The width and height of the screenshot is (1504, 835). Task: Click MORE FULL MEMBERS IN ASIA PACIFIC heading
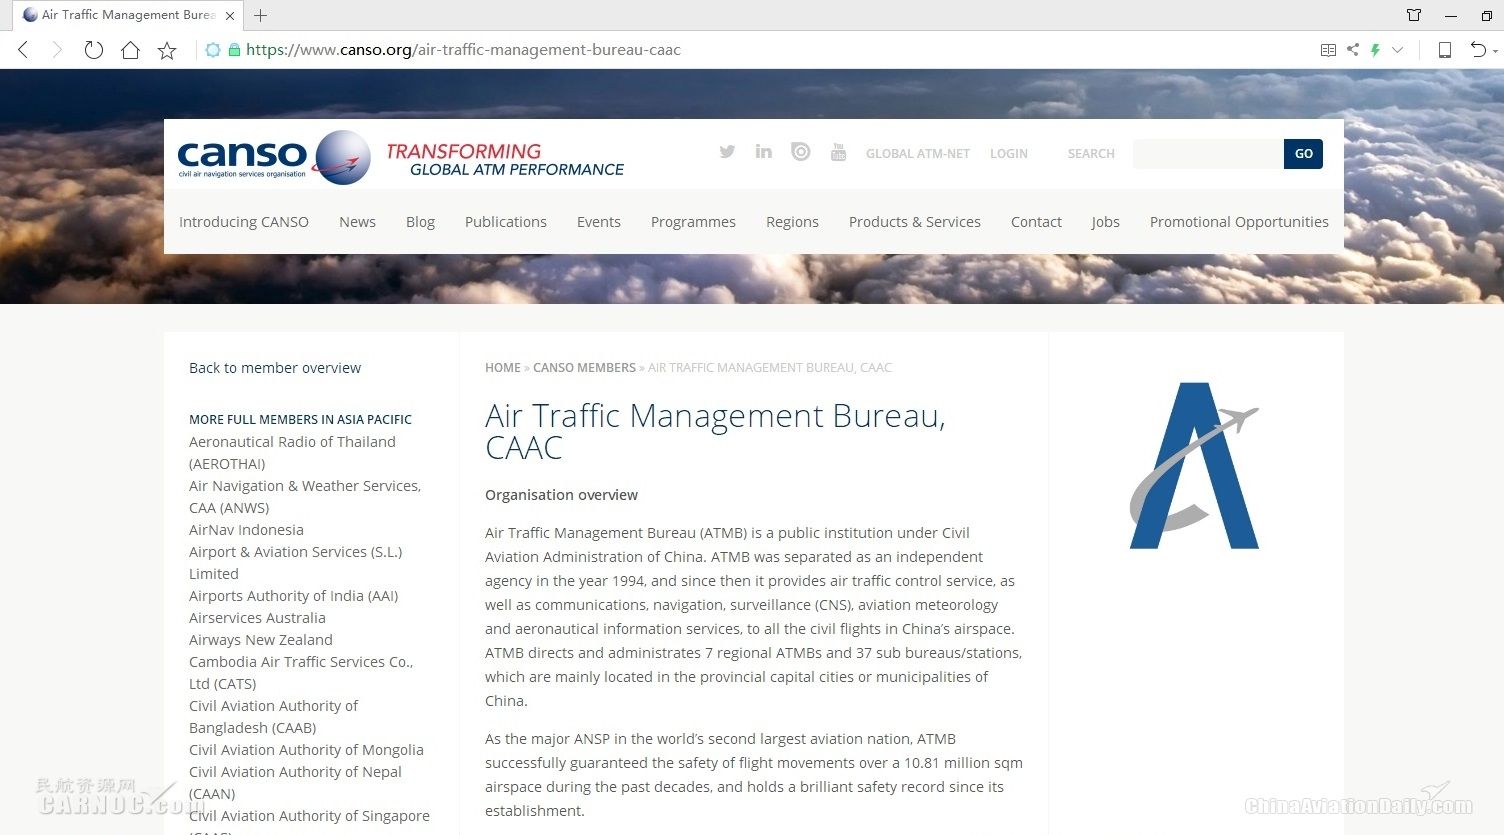(x=300, y=420)
